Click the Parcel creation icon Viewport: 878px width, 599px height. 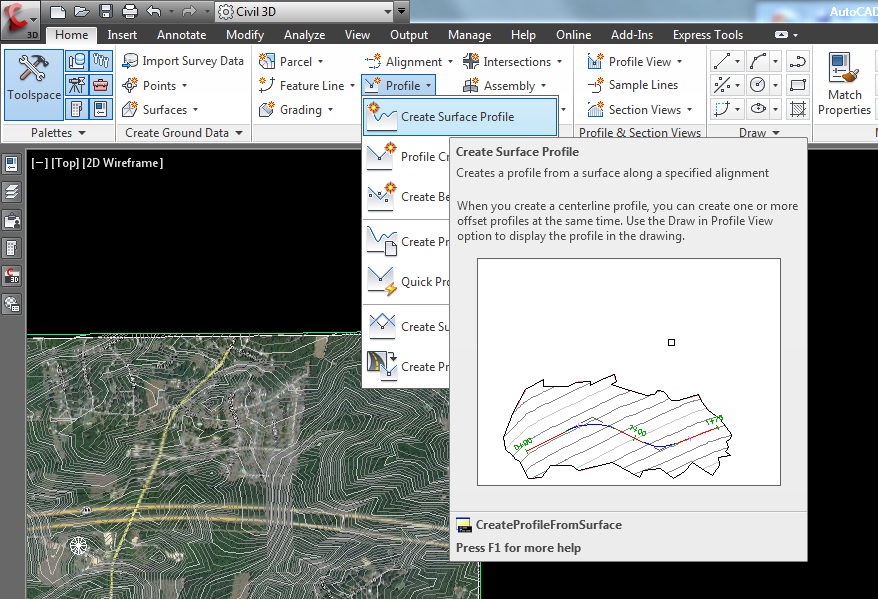point(266,60)
